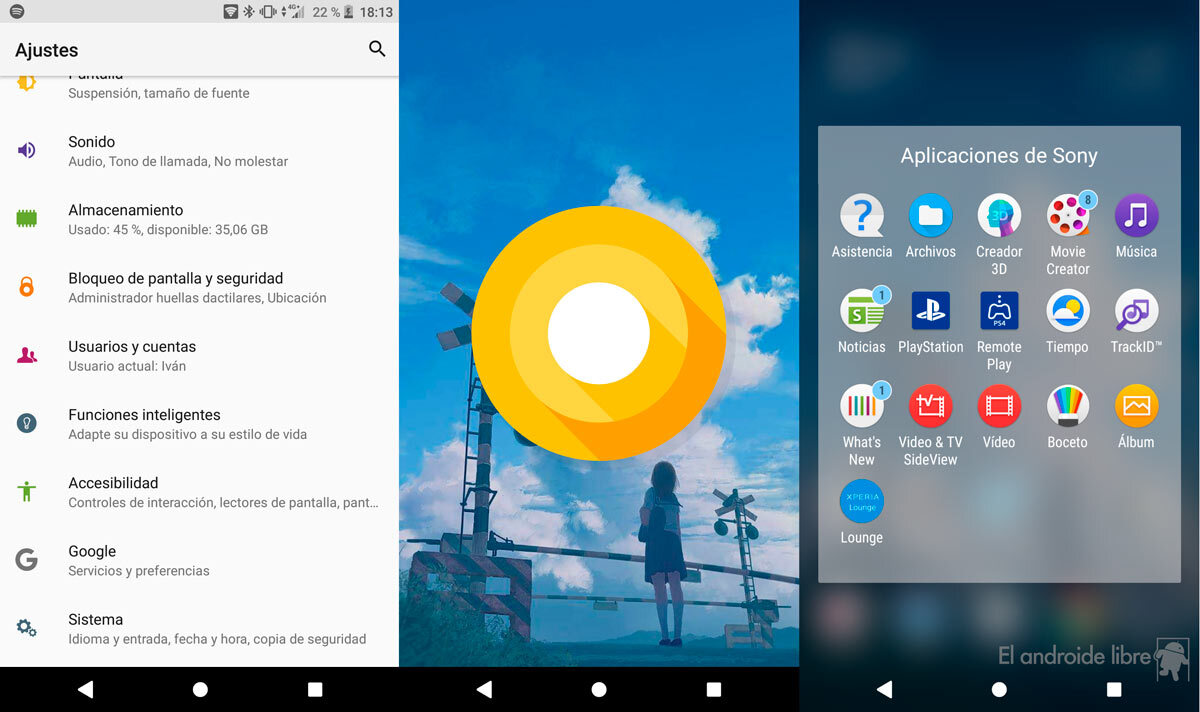Launch the Tiempo weather app
Viewport: 1200px width, 712px height.
point(1068,311)
